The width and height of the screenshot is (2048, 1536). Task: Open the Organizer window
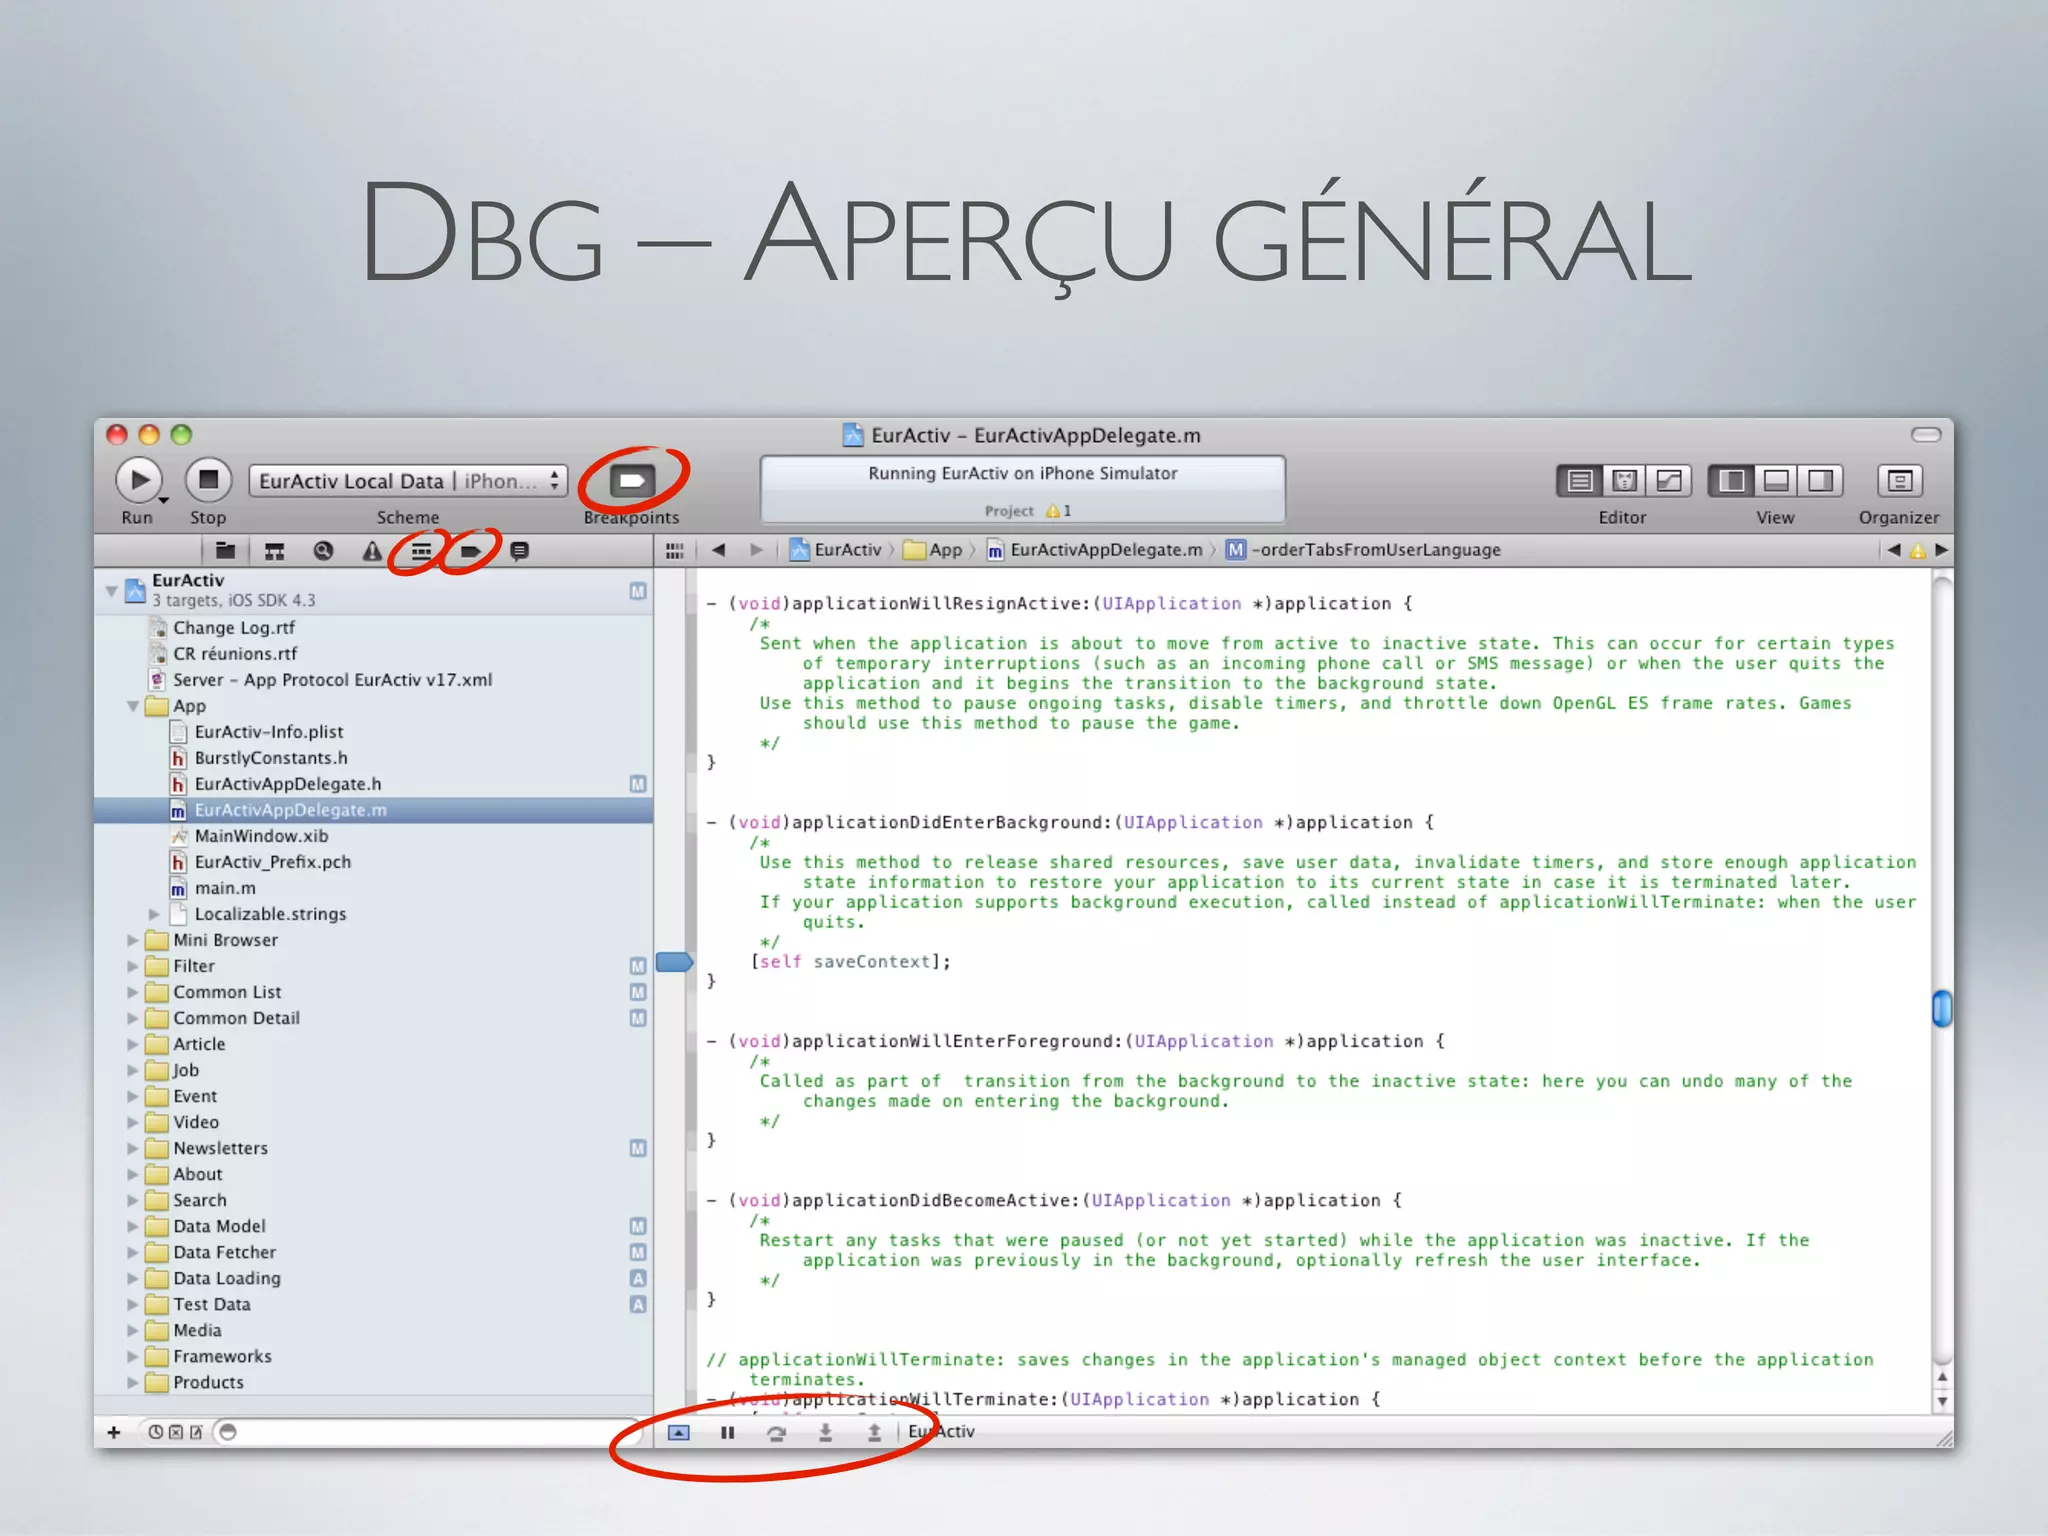coord(1899,481)
